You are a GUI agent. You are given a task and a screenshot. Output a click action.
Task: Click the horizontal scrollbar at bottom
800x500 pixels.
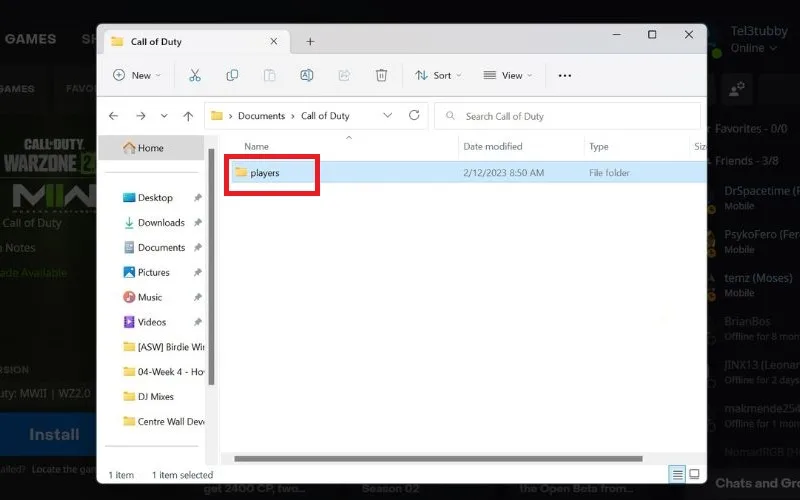coord(438,459)
